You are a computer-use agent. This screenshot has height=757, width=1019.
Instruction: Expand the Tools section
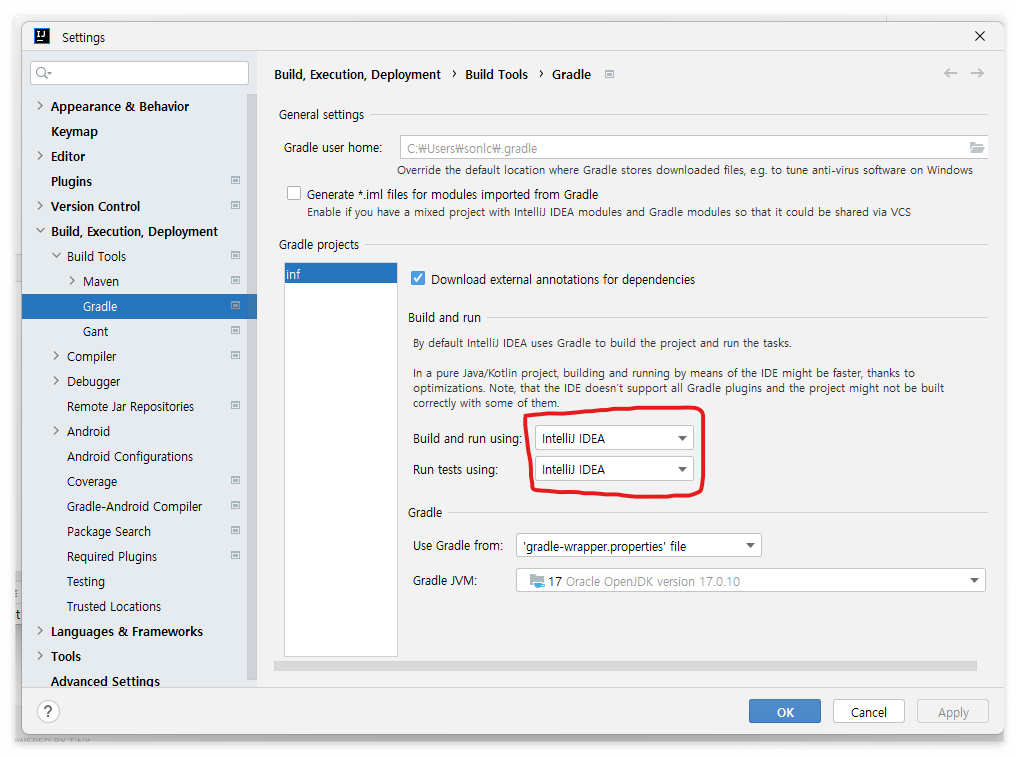pyautogui.click(x=40, y=656)
